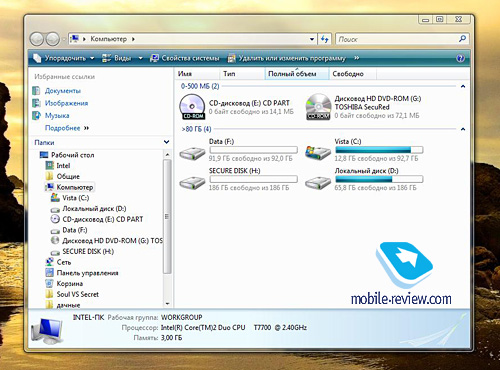The height and width of the screenshot is (370, 500).
Task: Click the 0-500 МБ (2) group label
Action: (200, 86)
